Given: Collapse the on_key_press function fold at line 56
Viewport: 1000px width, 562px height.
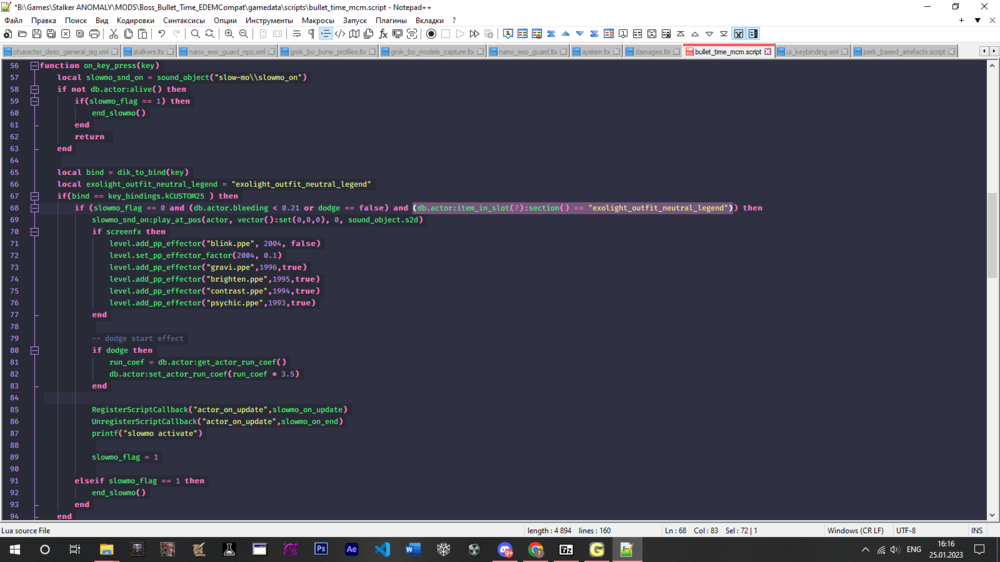Looking at the screenshot, I should 34,66.
